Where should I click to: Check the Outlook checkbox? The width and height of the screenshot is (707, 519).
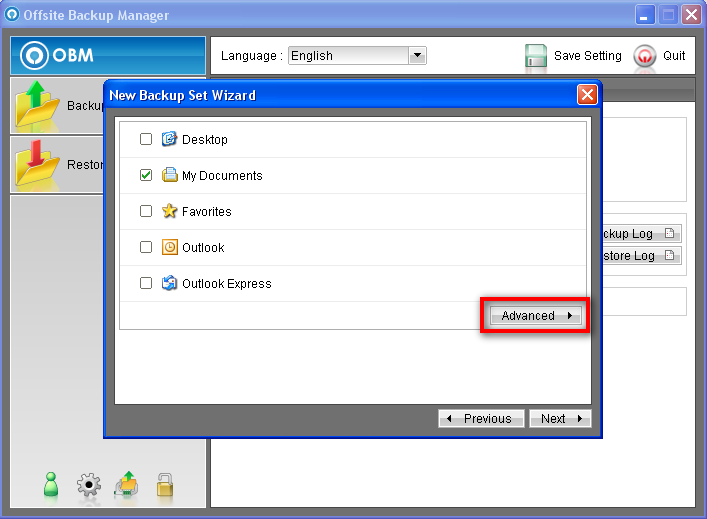pyautogui.click(x=146, y=248)
